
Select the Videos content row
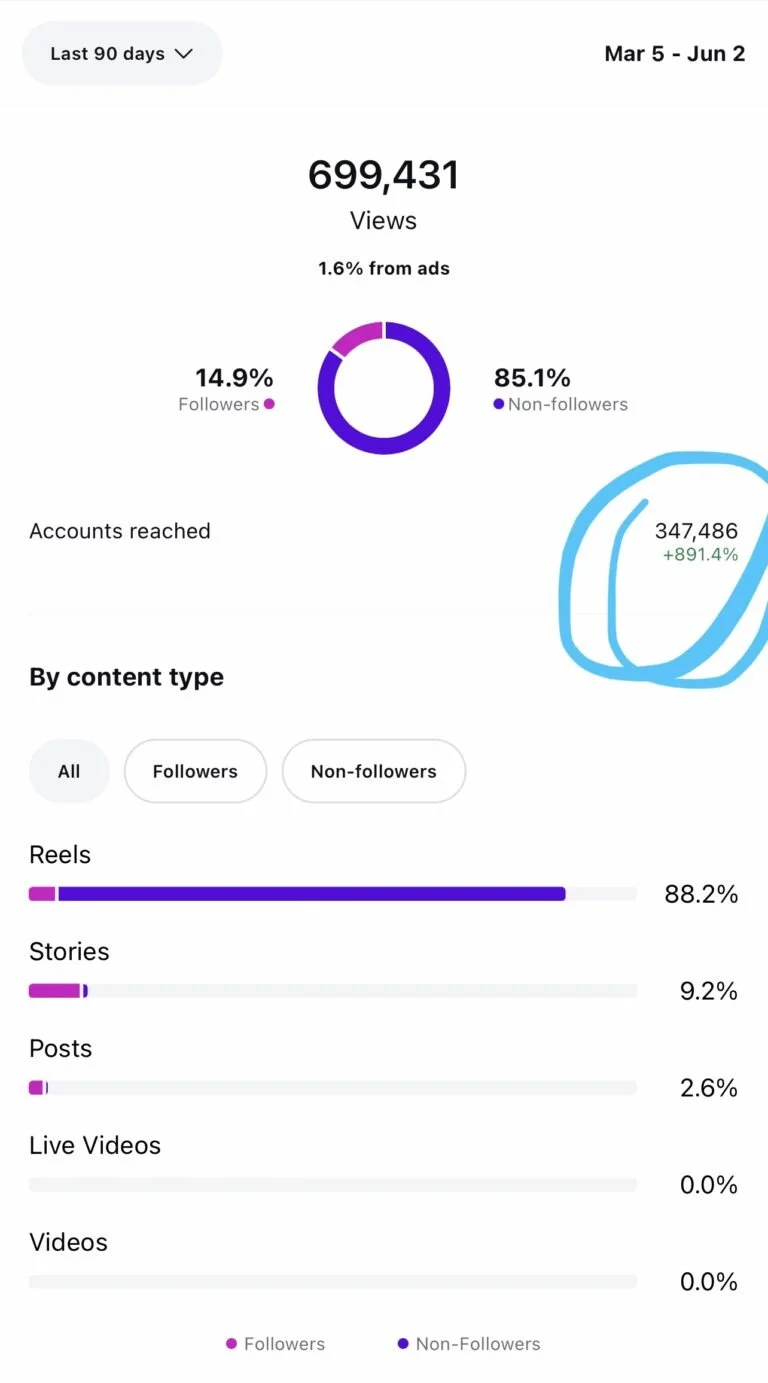point(384,1262)
